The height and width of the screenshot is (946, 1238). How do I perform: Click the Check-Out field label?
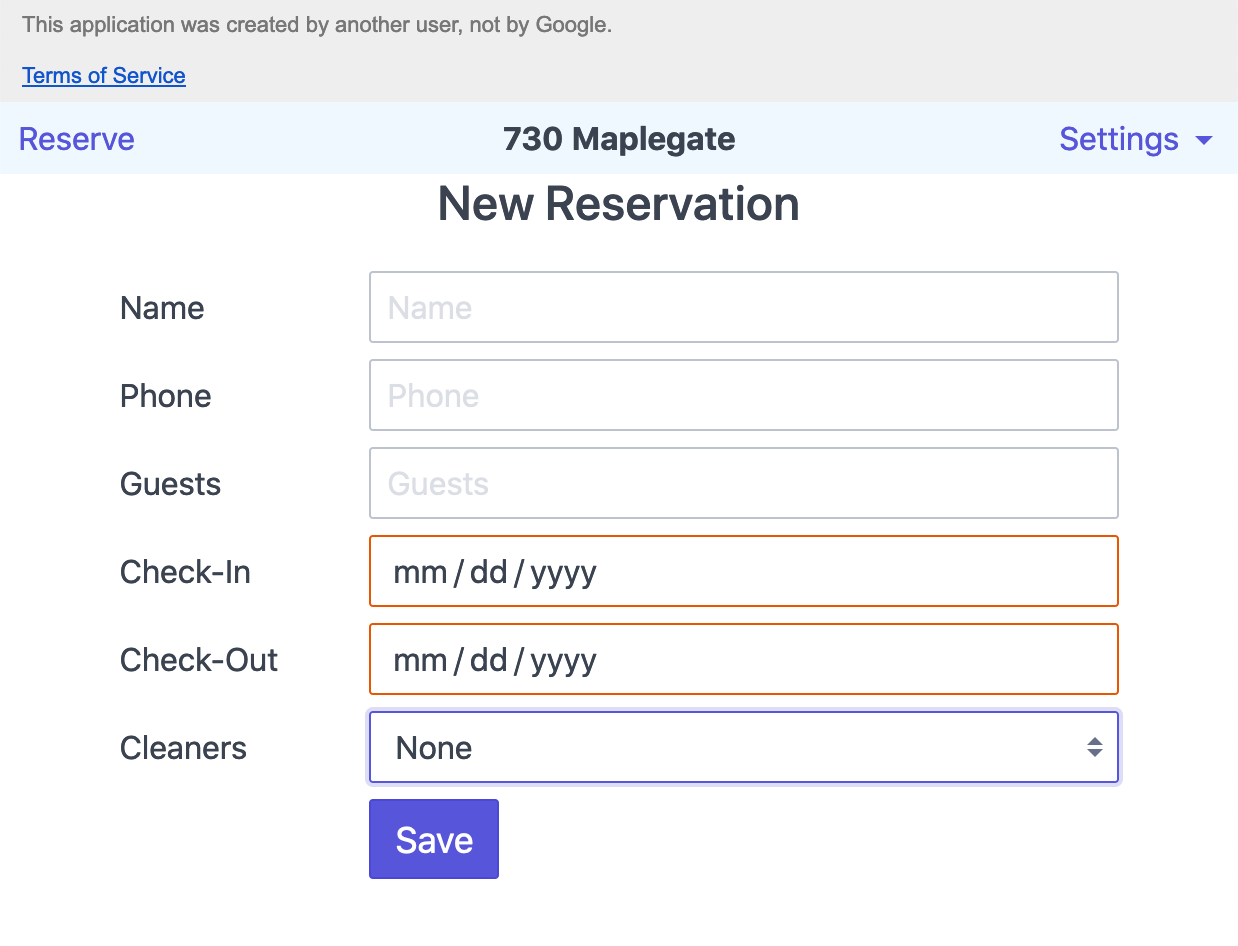(199, 660)
